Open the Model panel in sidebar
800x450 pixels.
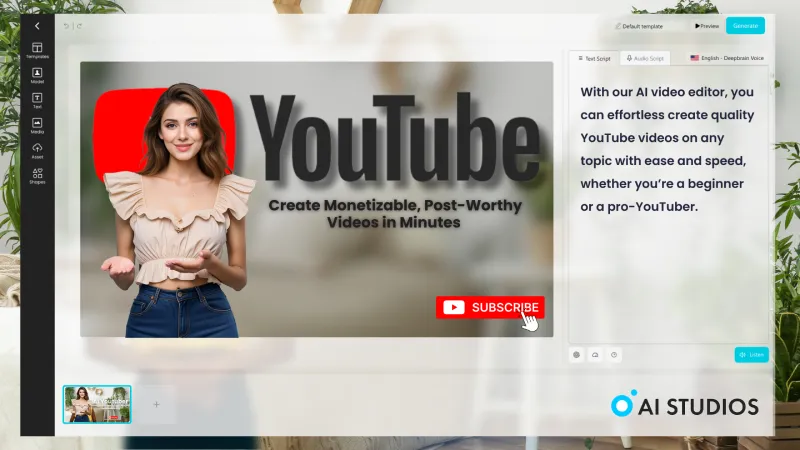[37, 76]
